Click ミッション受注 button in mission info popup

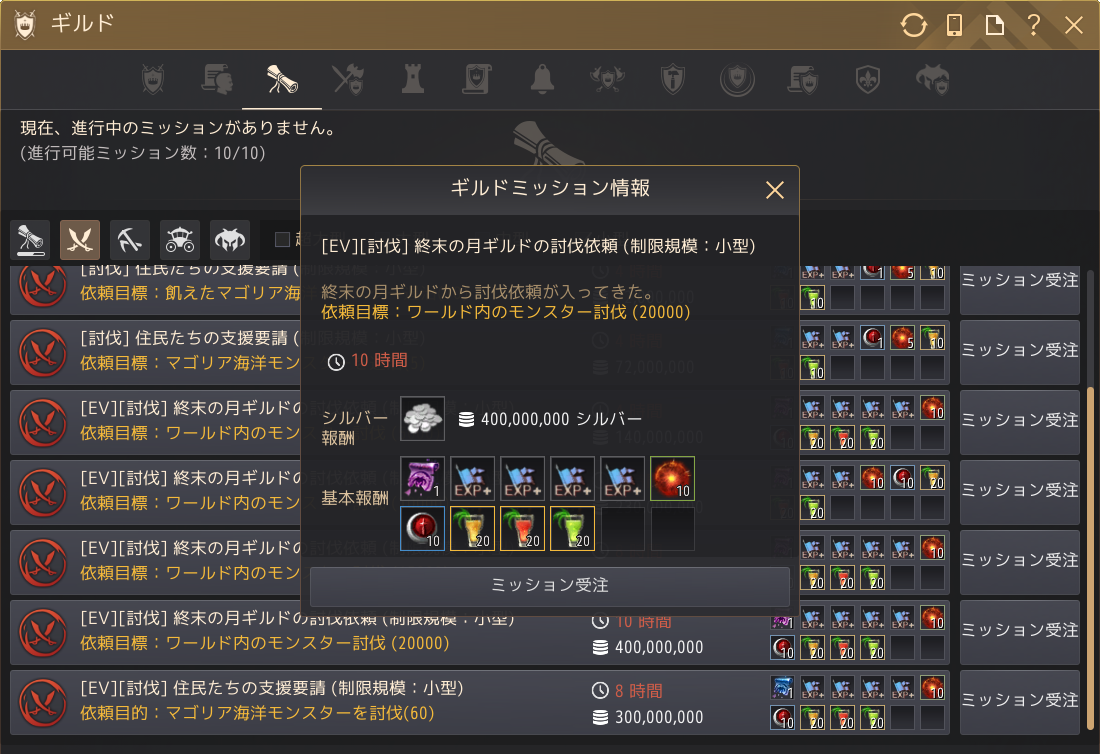coord(550,586)
